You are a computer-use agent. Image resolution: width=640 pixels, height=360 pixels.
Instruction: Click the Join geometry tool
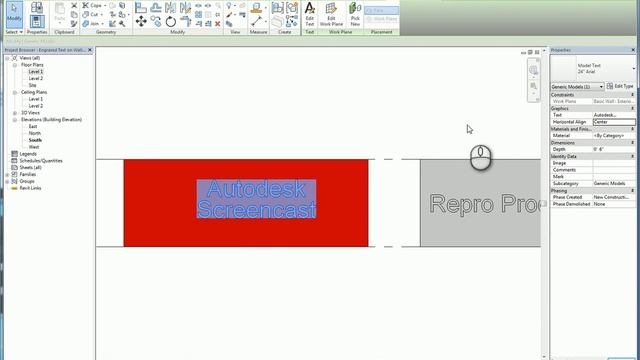coord(91,24)
